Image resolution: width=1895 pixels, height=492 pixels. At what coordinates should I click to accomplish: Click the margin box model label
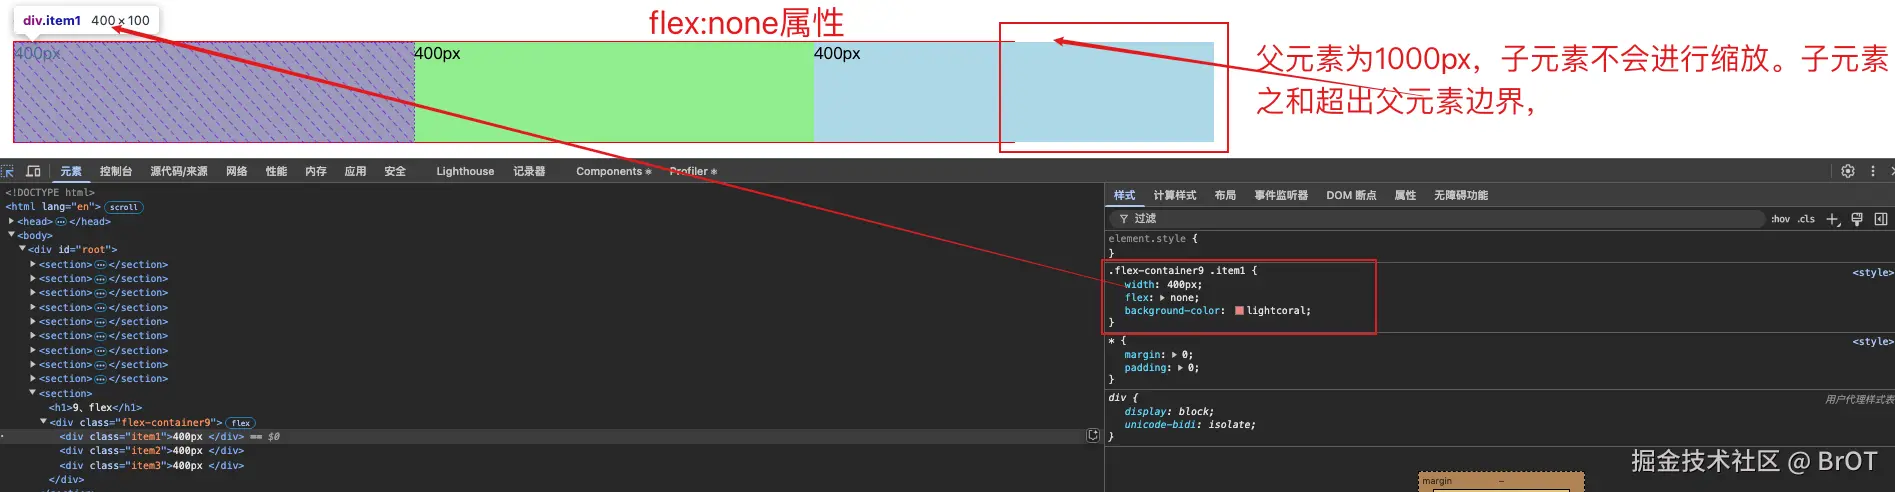click(1437, 482)
